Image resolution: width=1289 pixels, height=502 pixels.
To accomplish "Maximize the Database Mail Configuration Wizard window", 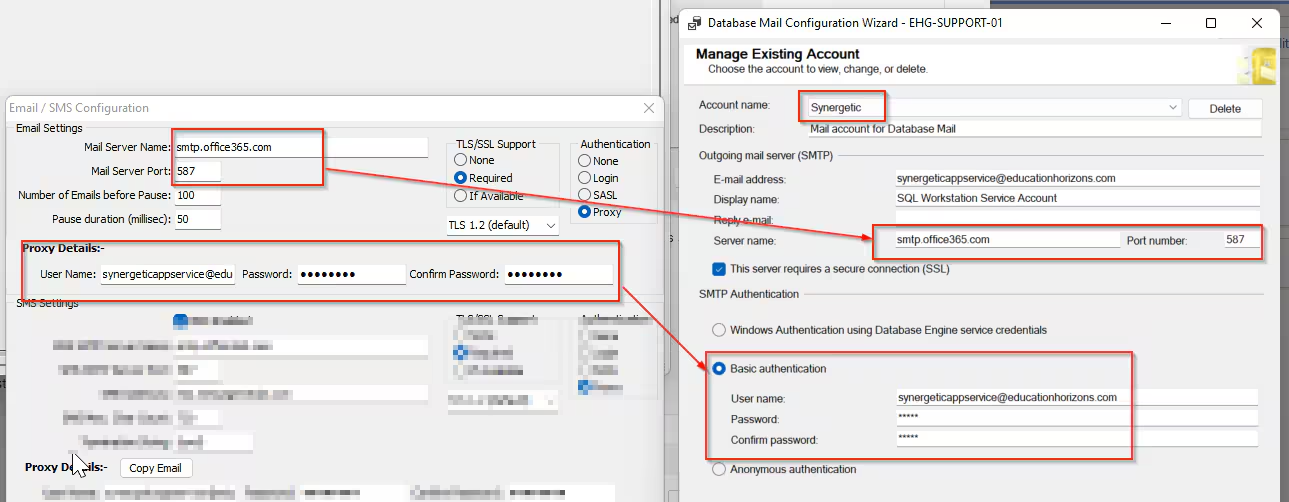I will point(1211,23).
